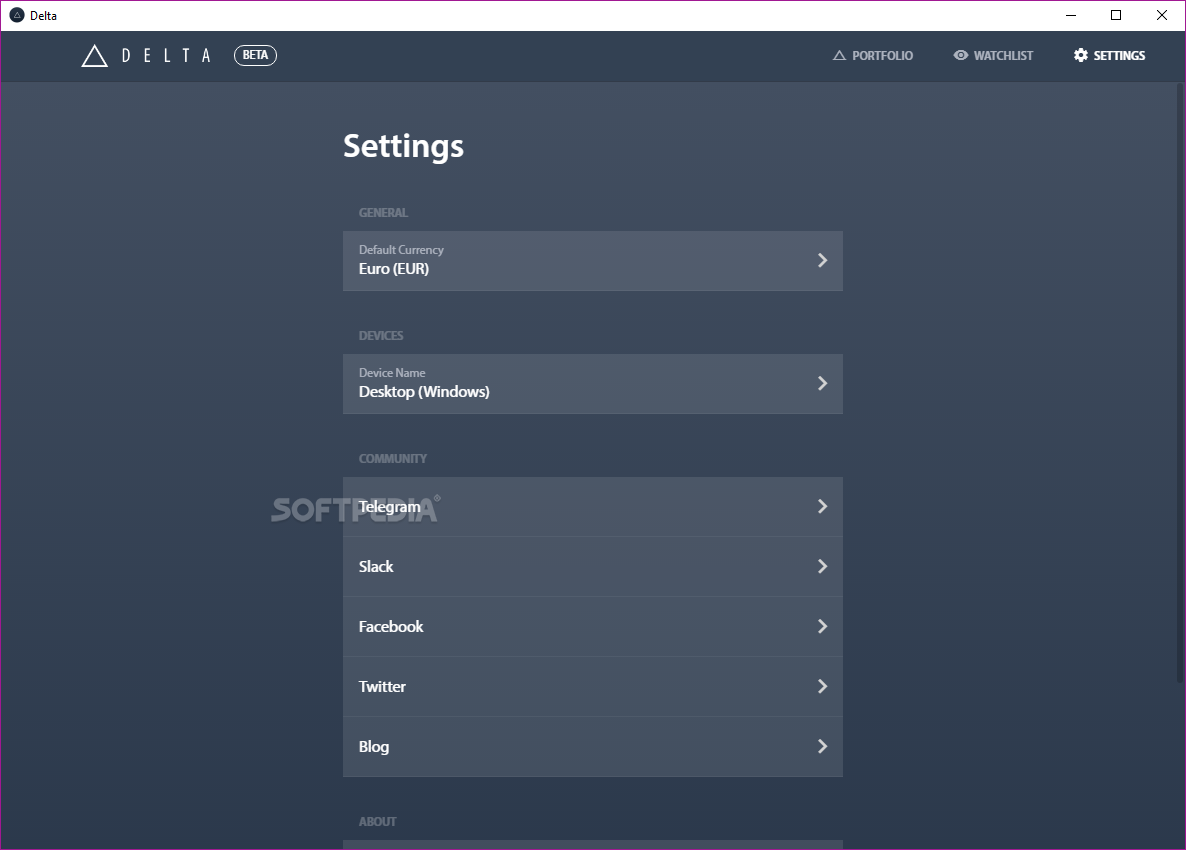Click the BETA badge
The height and width of the screenshot is (850, 1186).
click(x=255, y=55)
